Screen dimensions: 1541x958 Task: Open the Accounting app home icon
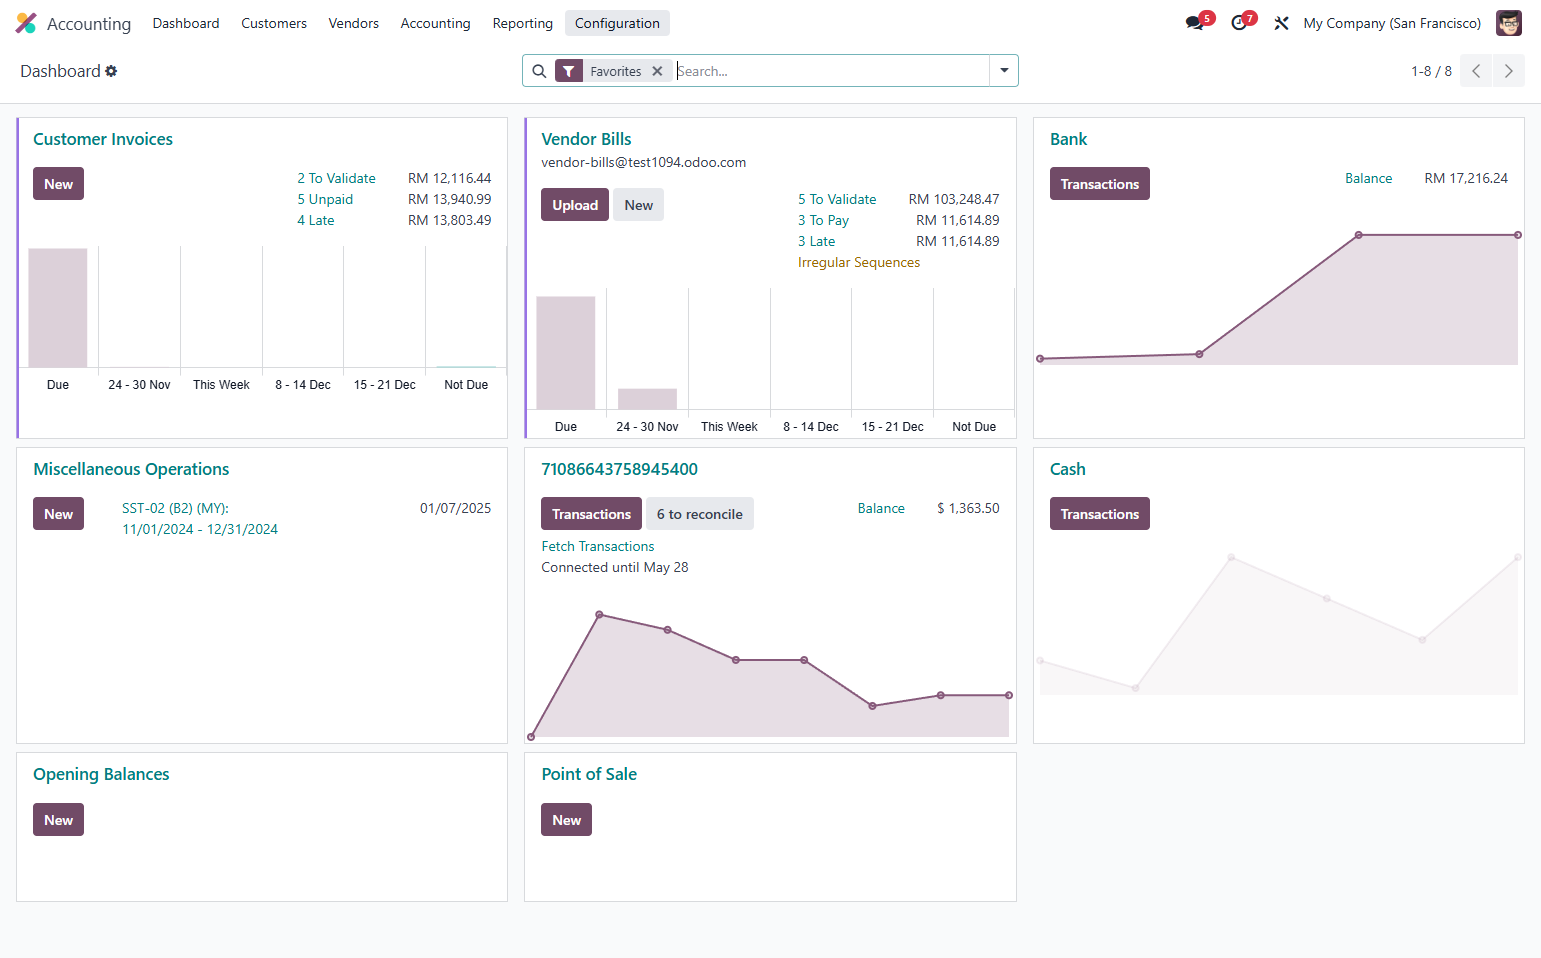[x=26, y=23]
